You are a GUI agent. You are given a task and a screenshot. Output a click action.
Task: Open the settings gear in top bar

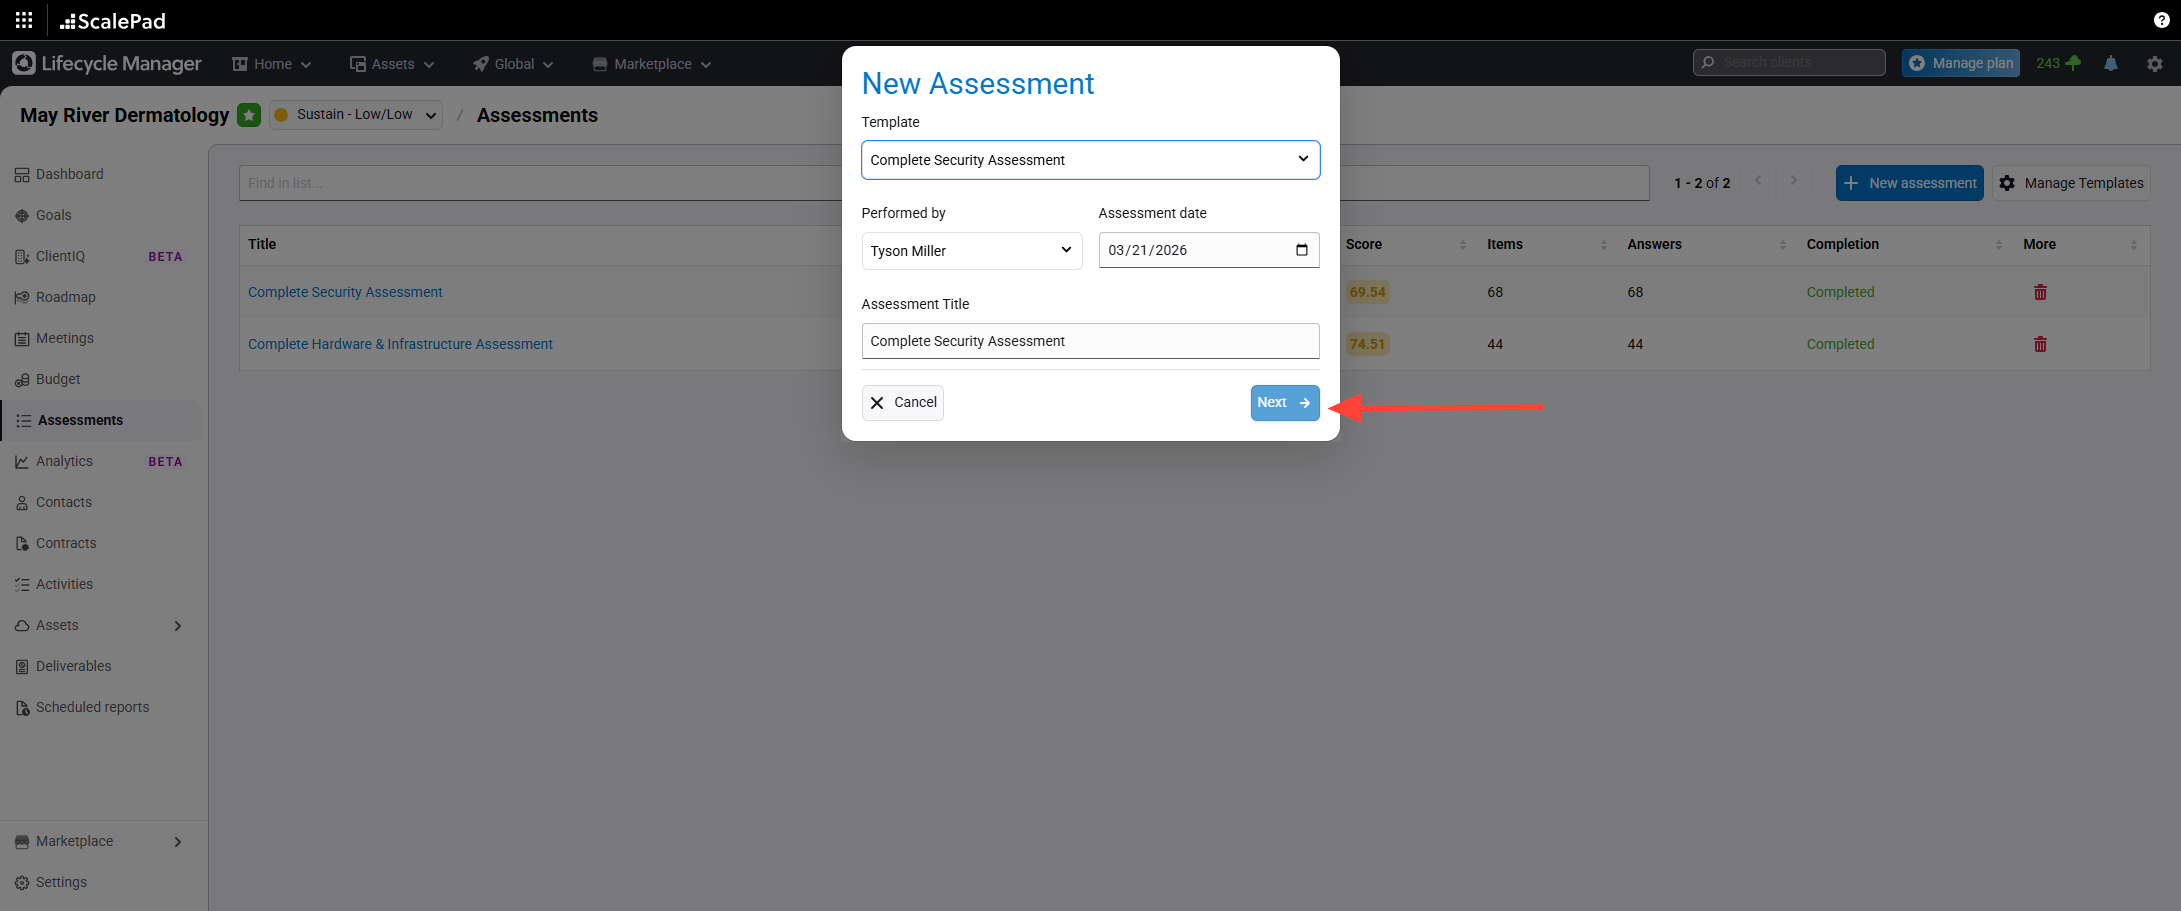[x=2155, y=64]
